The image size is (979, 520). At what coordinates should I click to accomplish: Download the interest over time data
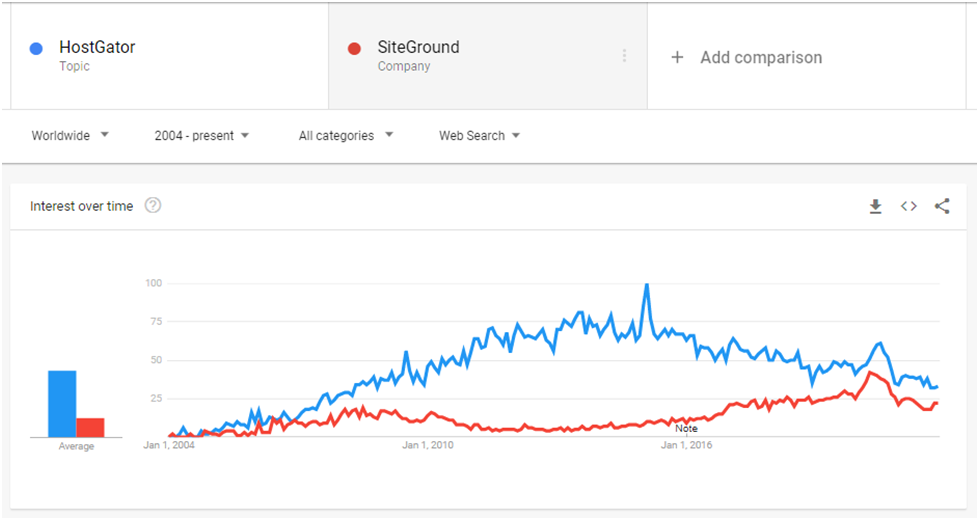[x=875, y=207]
